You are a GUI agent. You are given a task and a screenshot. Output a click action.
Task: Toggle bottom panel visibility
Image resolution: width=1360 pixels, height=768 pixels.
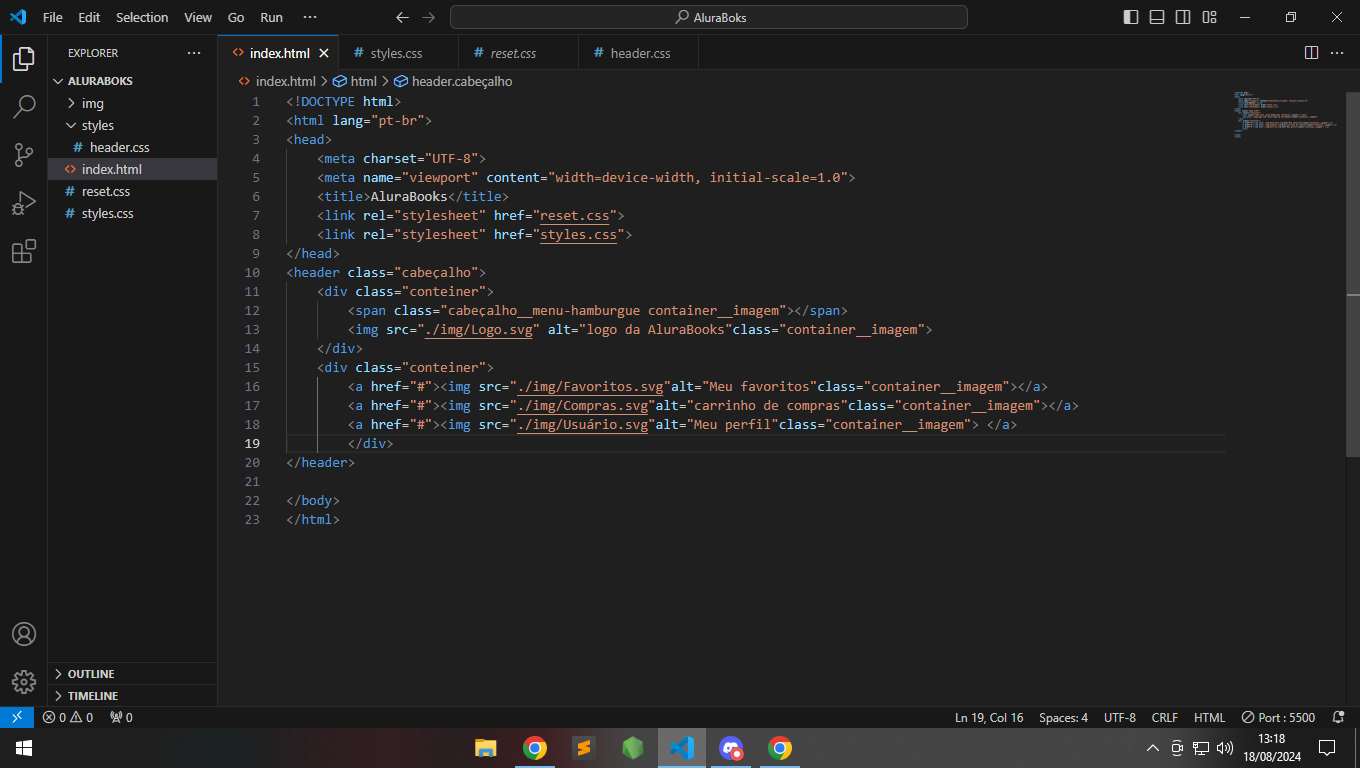pyautogui.click(x=1157, y=17)
